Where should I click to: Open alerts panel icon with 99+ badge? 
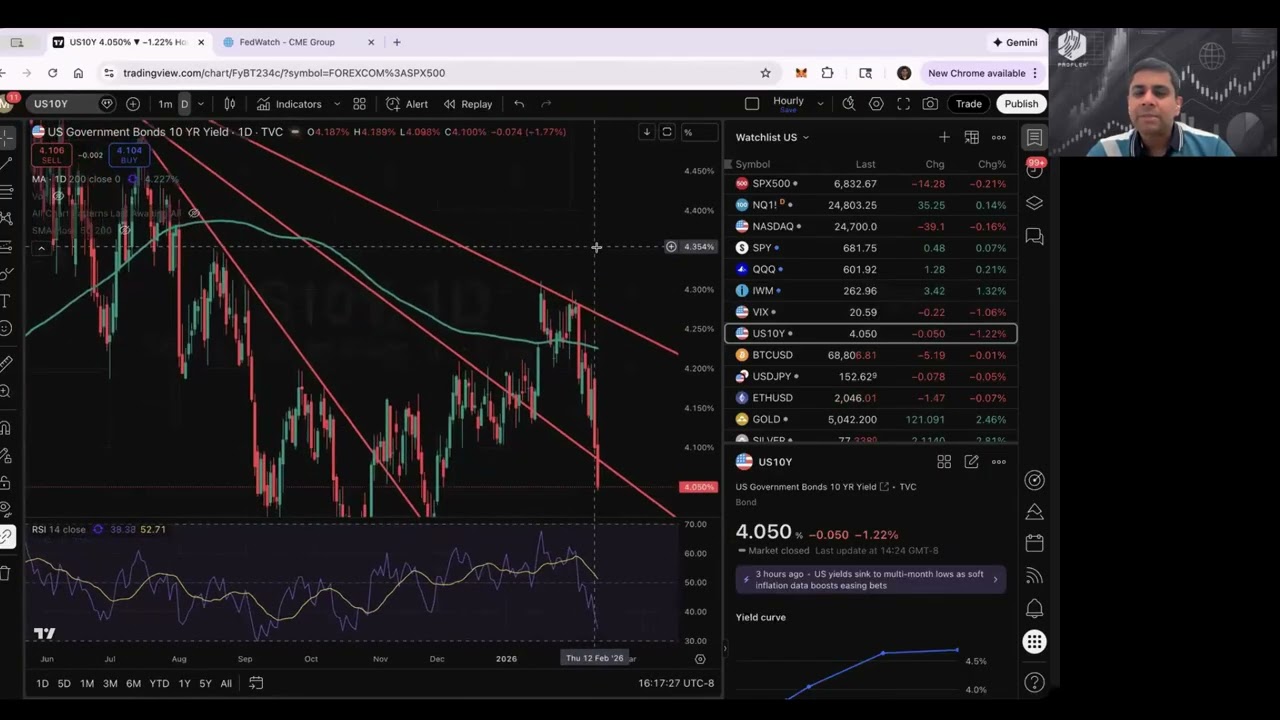pyautogui.click(x=1035, y=169)
